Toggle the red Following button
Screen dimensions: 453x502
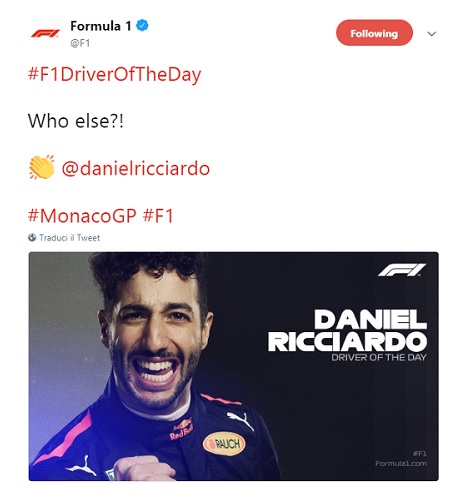pyautogui.click(x=374, y=33)
